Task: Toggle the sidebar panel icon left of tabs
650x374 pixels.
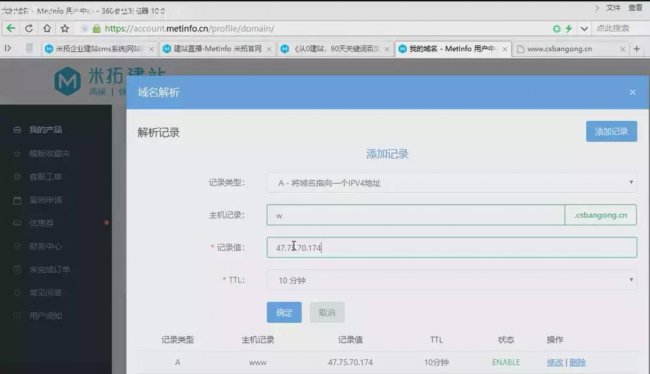Action: click(x=8, y=48)
